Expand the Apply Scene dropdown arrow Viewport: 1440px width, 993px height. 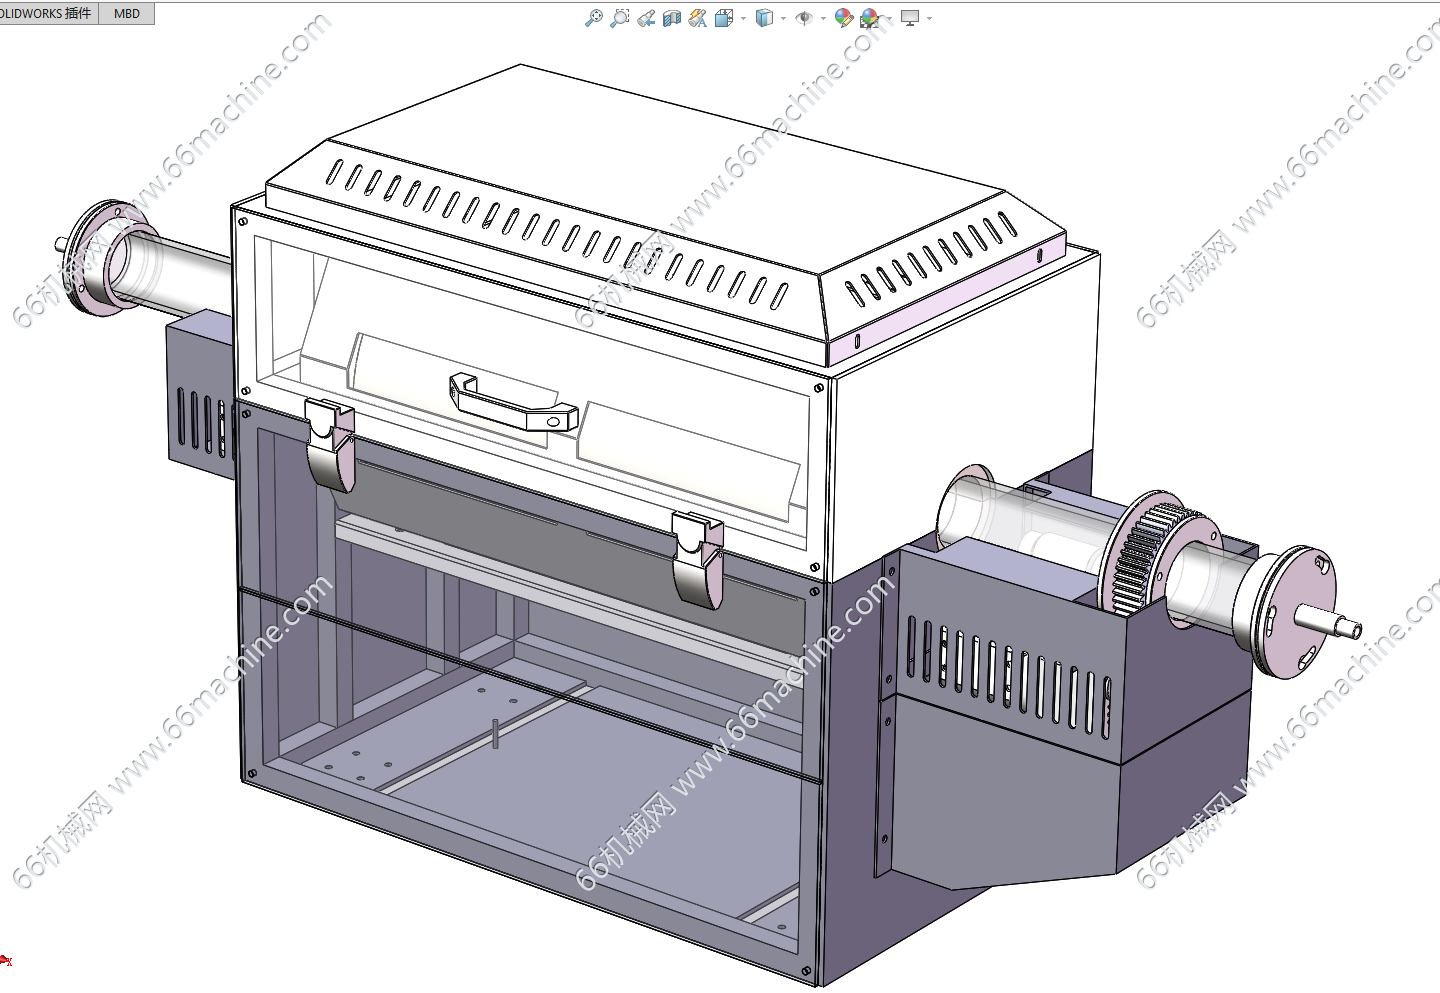[888, 18]
